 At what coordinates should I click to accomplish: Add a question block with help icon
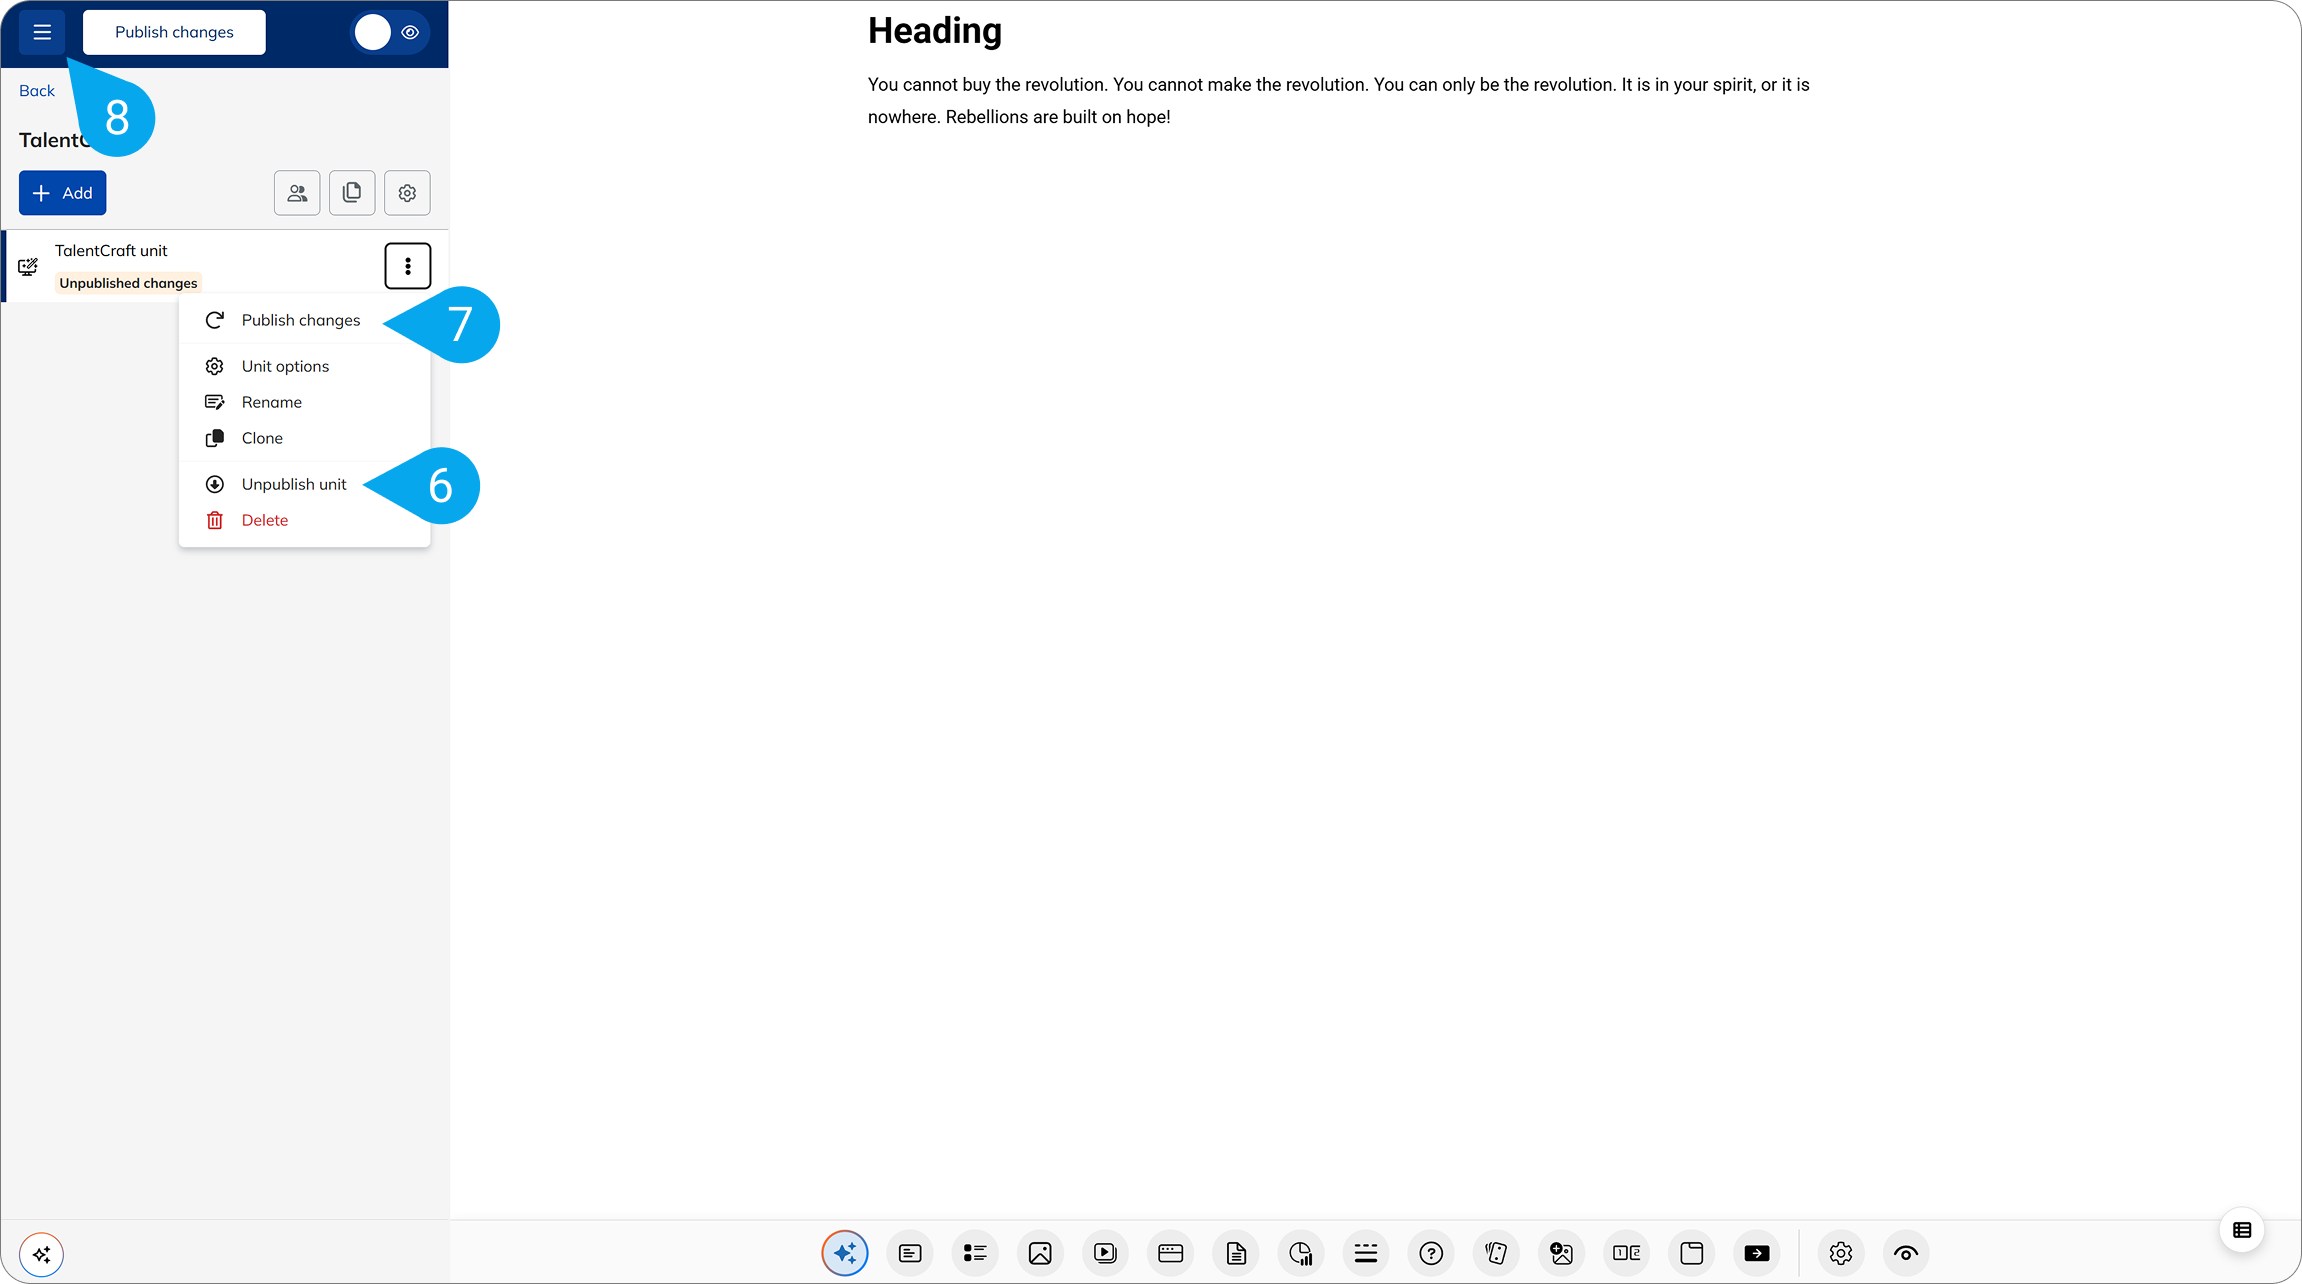point(1431,1253)
